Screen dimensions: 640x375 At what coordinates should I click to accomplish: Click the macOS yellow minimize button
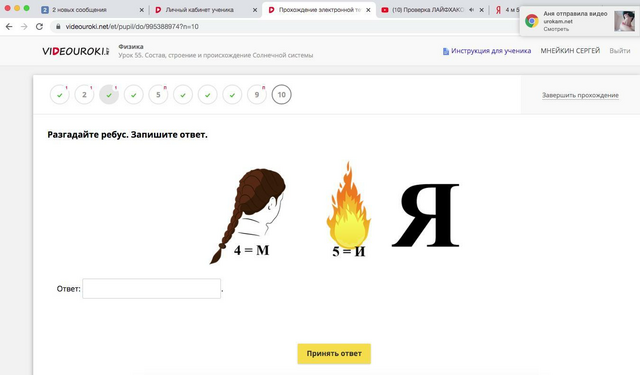tap(17, 8)
